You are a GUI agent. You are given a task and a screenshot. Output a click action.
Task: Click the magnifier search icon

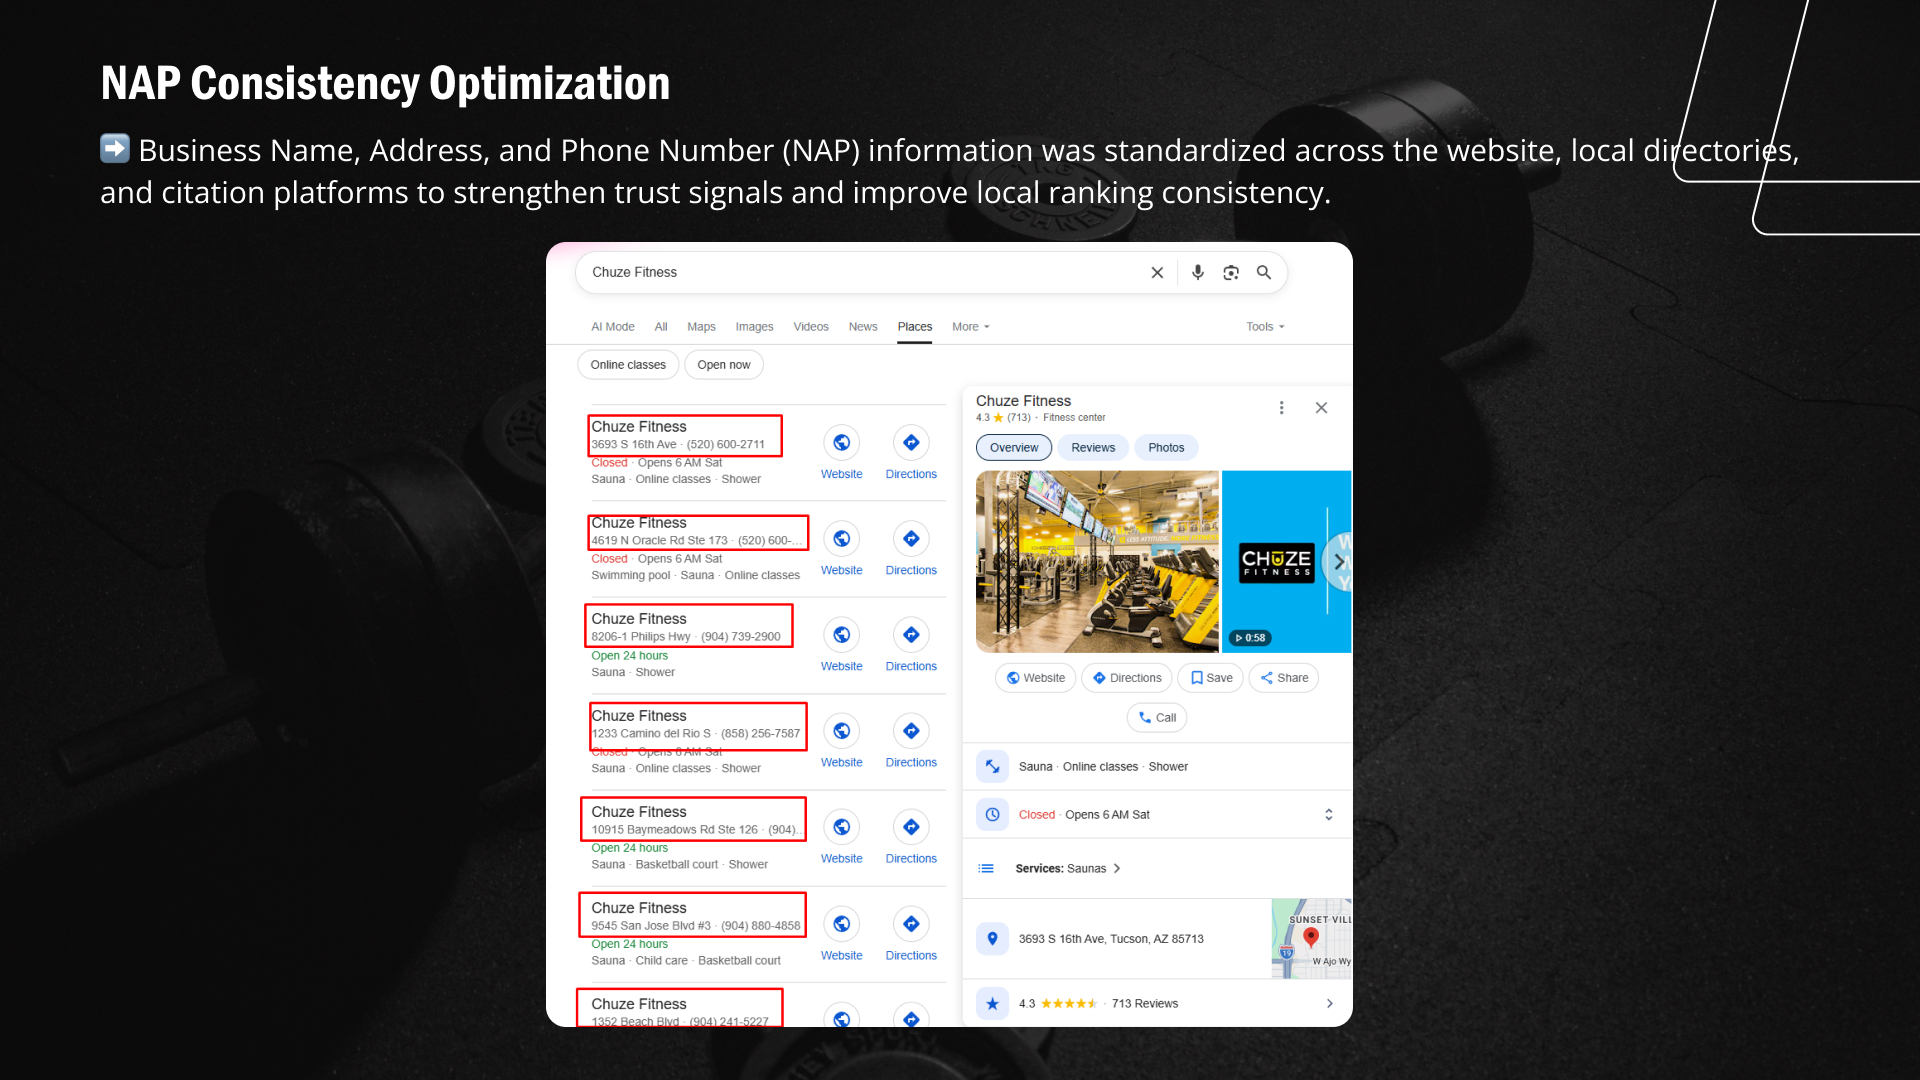pyautogui.click(x=1264, y=273)
